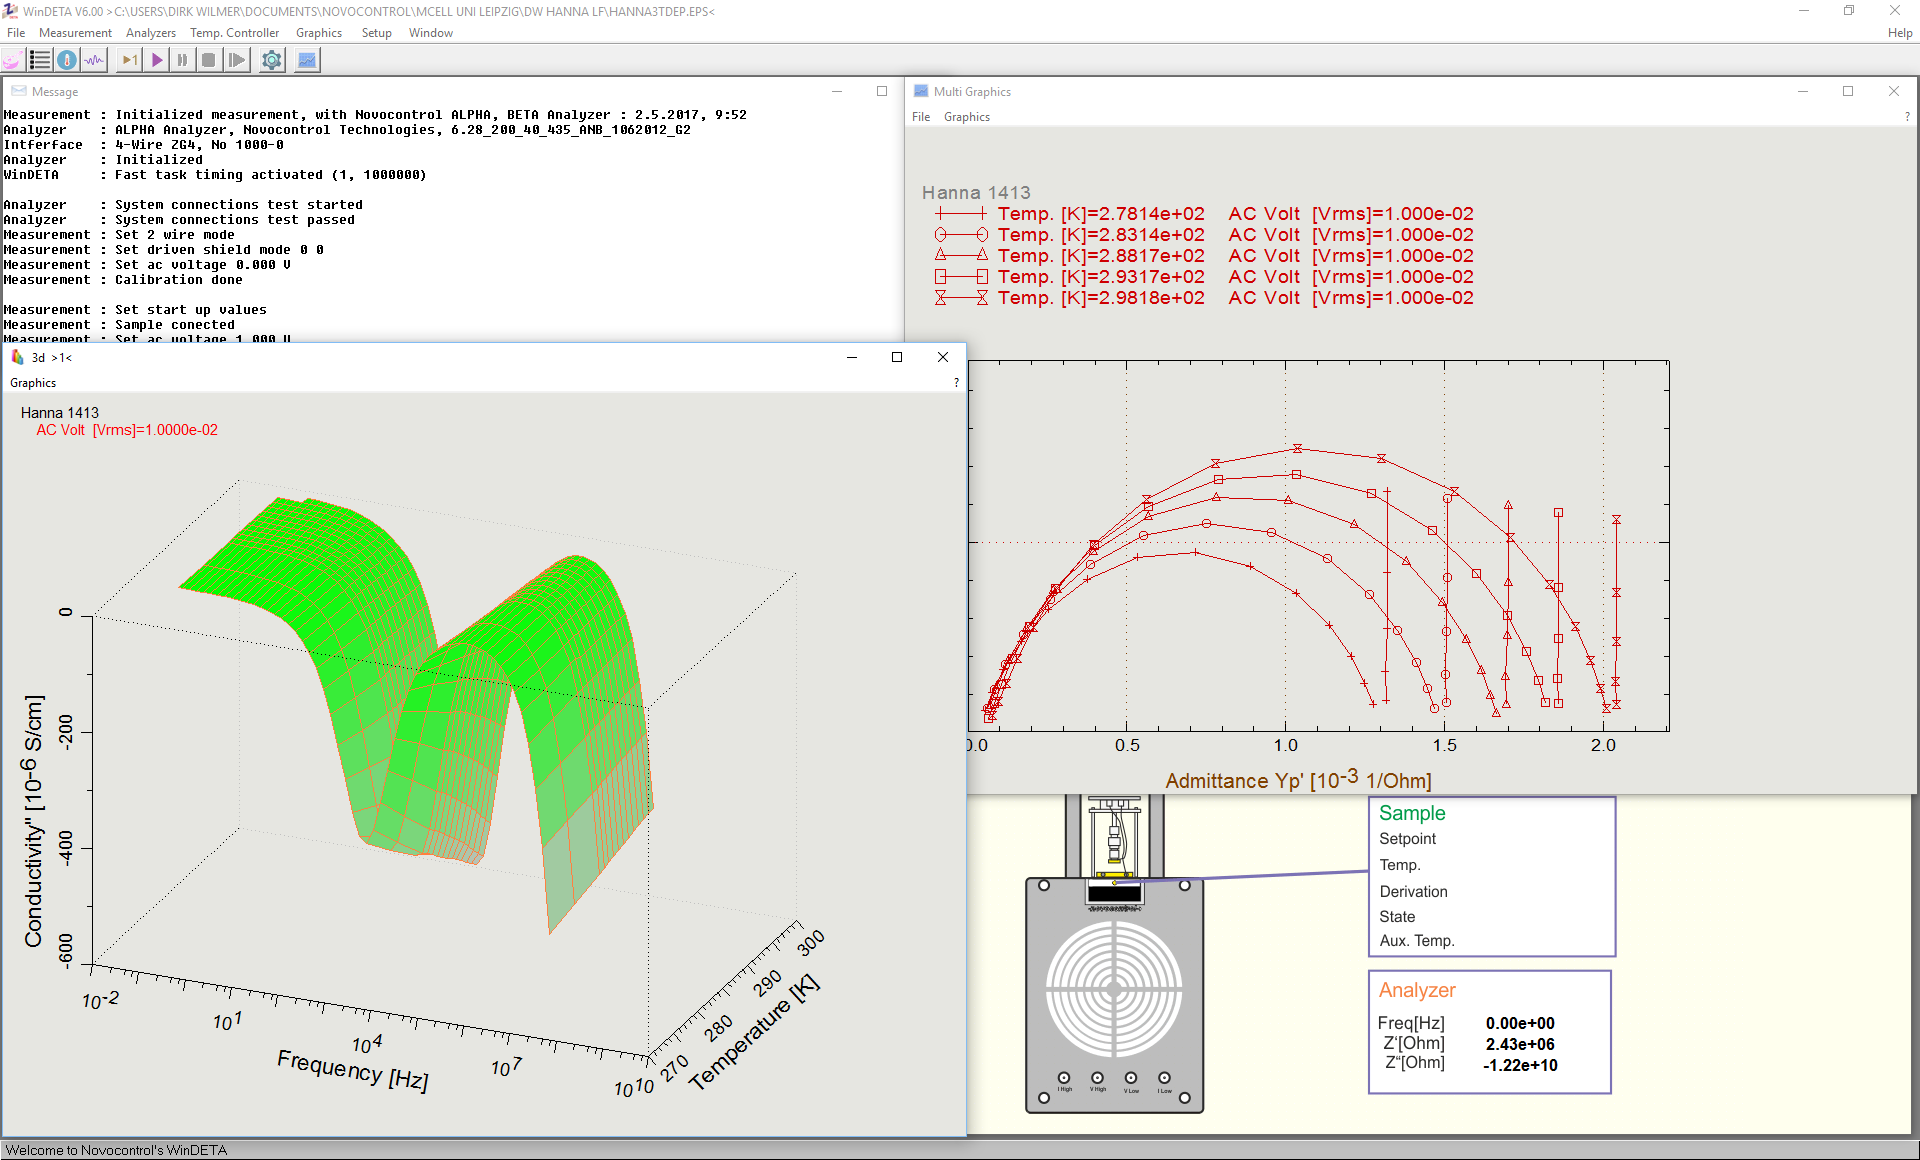Maximize the Message window

point(882,91)
